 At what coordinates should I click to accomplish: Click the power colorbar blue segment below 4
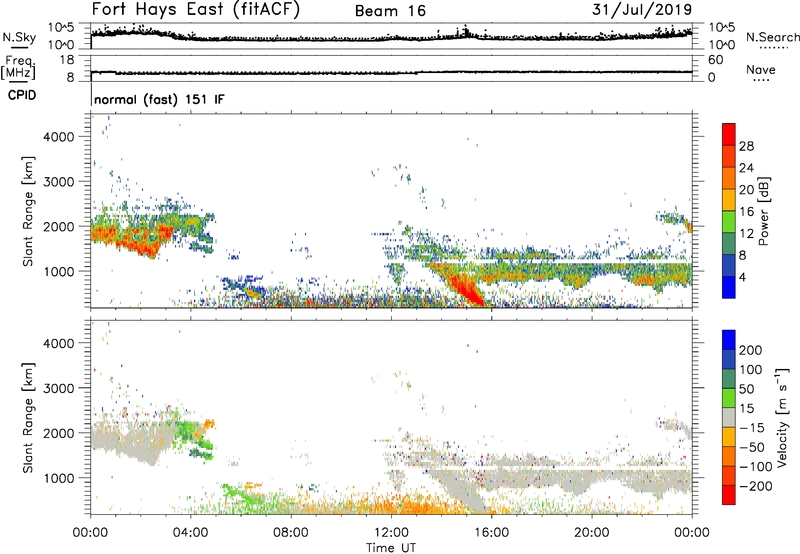click(729, 287)
